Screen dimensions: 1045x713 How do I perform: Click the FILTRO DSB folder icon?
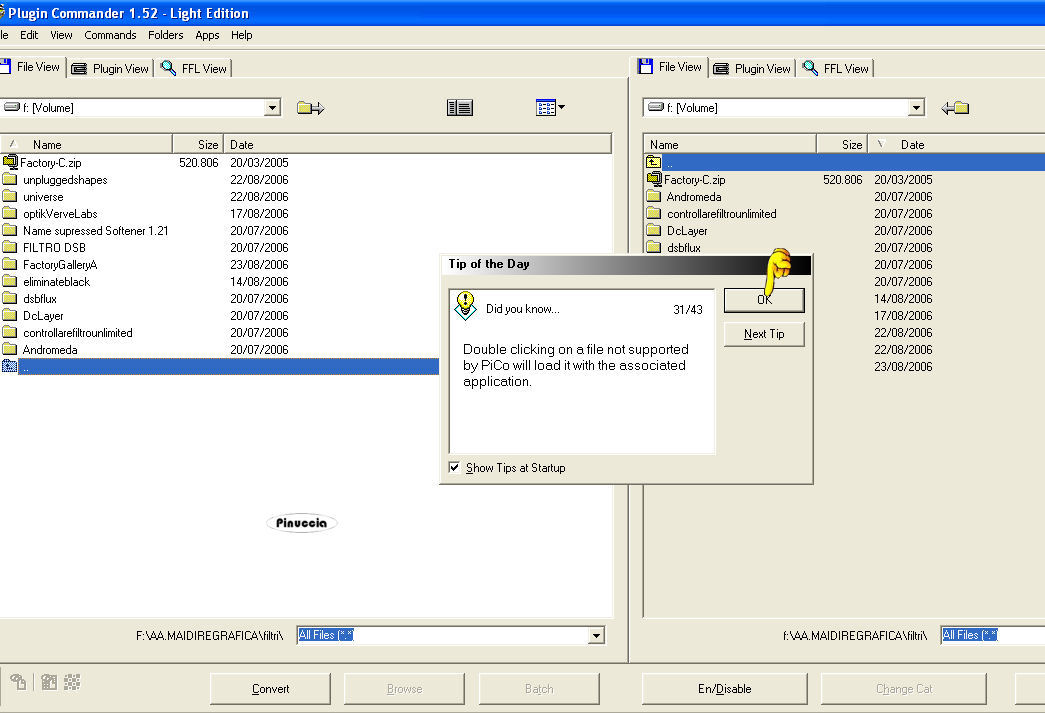(9, 247)
